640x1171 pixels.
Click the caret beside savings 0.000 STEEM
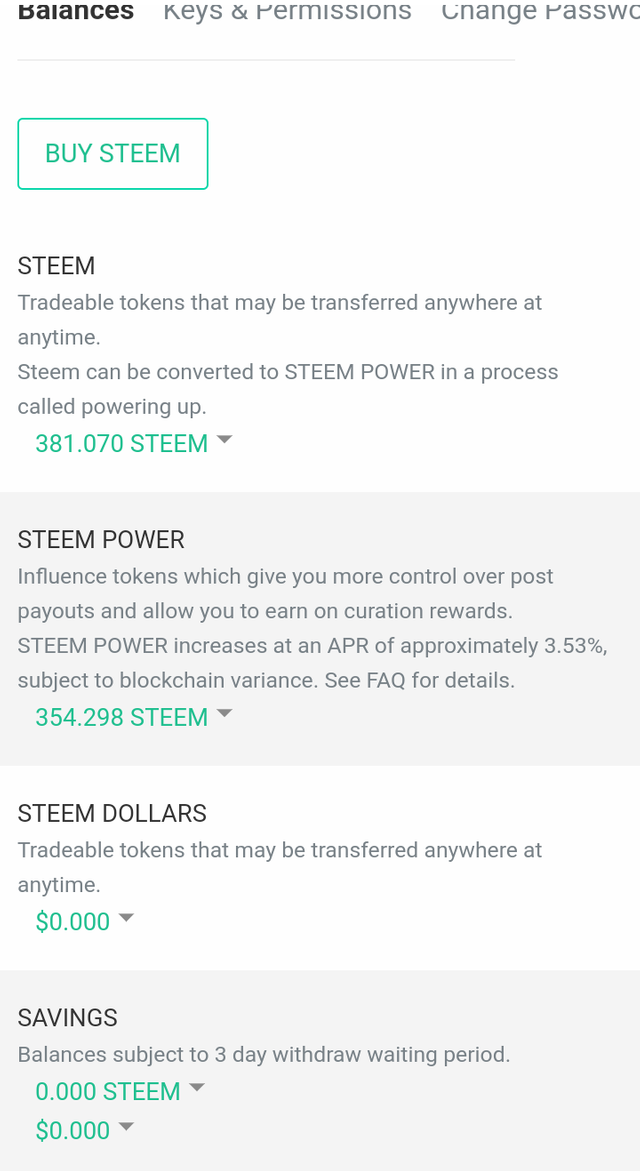click(196, 1087)
